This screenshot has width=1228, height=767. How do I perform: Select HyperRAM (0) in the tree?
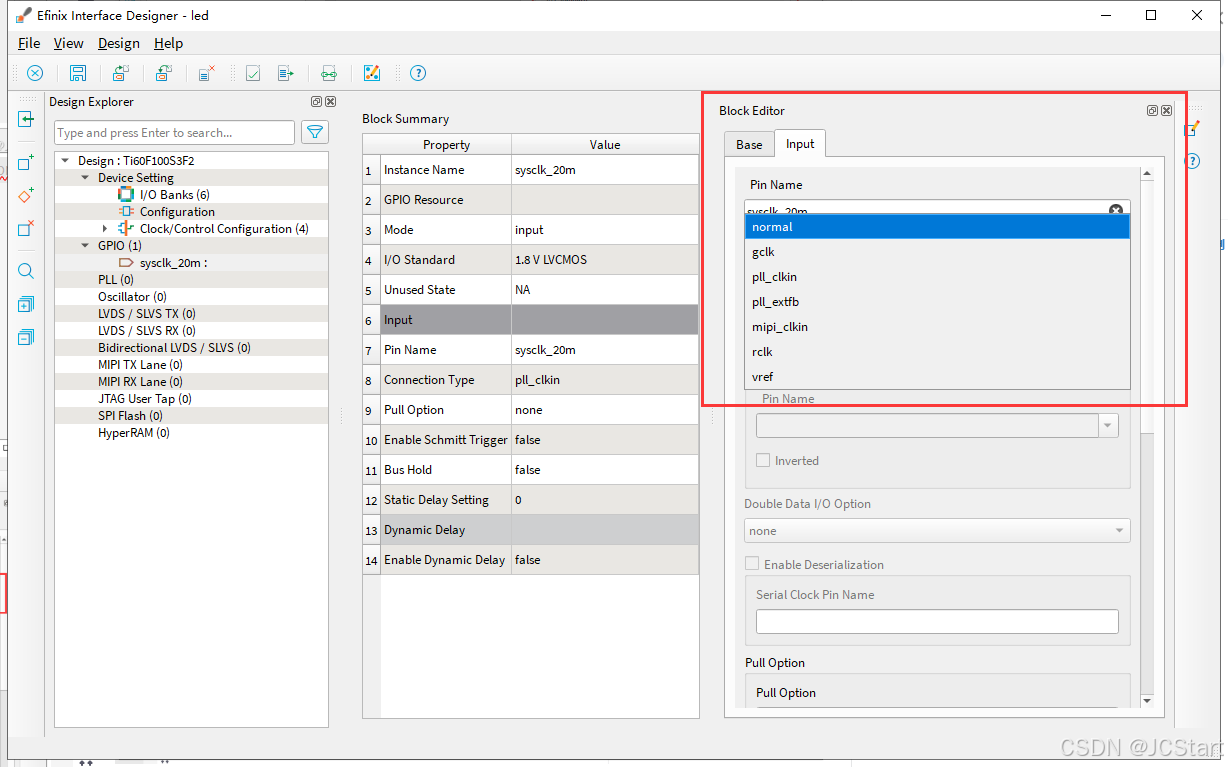coord(134,433)
